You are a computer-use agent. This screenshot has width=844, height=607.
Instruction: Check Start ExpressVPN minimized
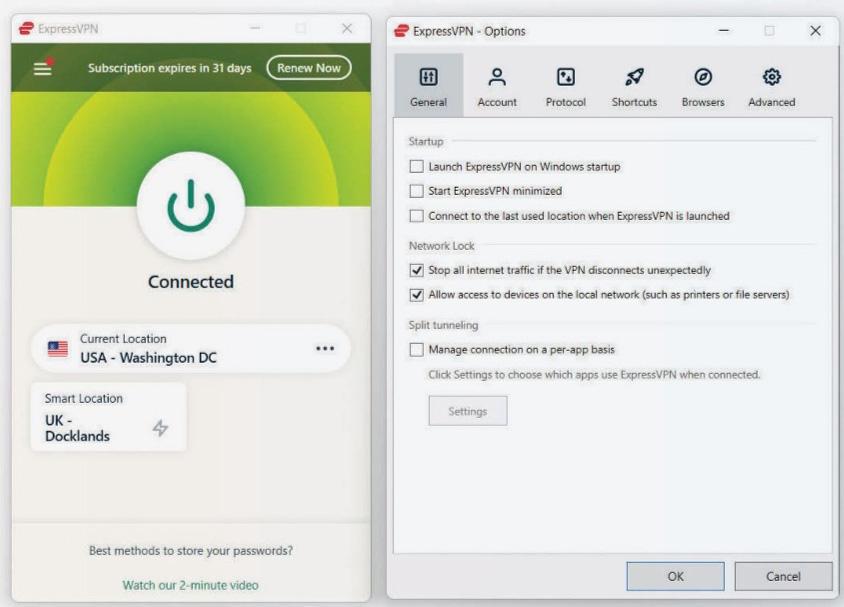click(417, 191)
